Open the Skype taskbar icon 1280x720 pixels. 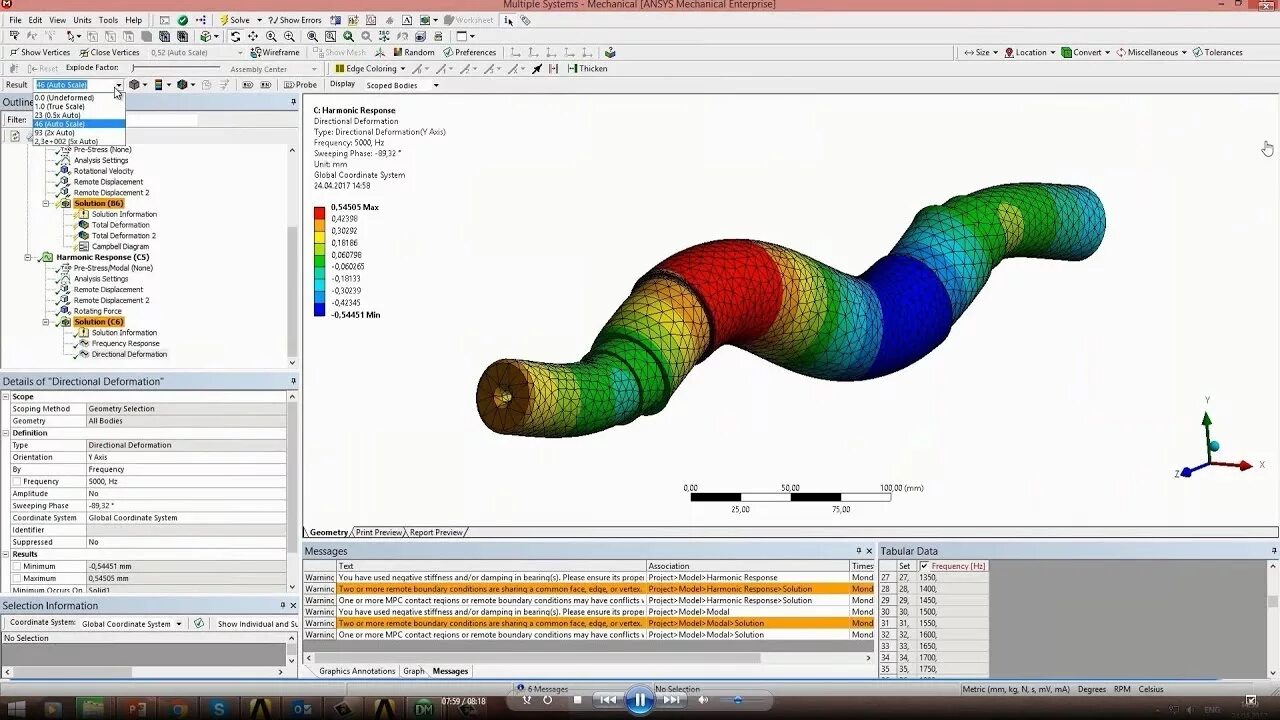218,709
